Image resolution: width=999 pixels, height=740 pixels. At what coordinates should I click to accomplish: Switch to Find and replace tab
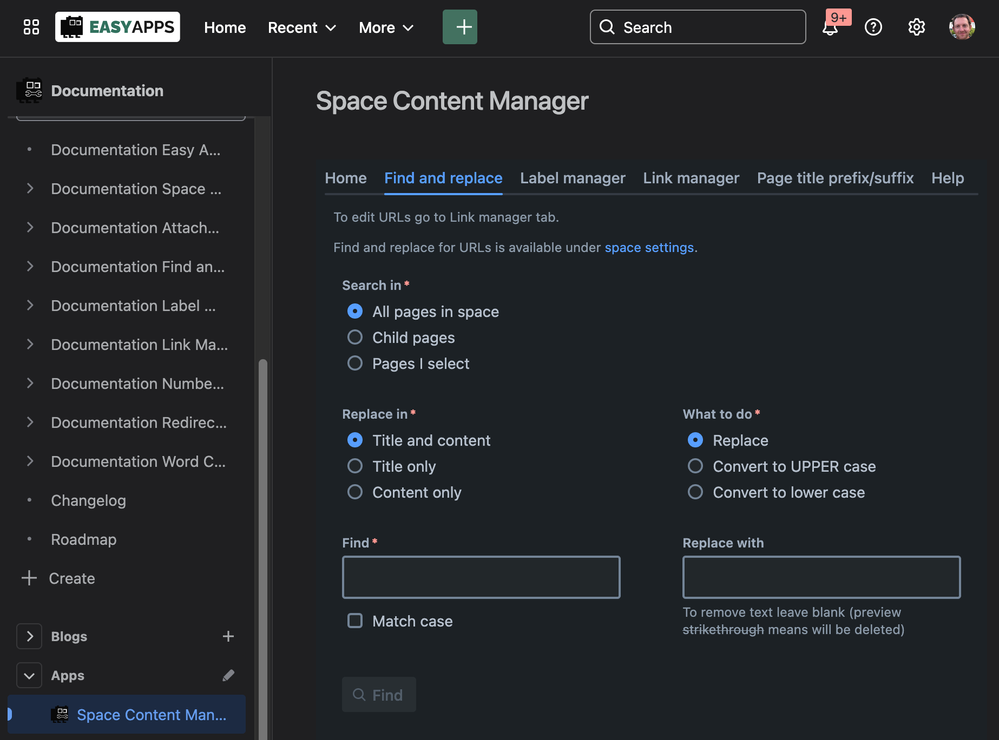443,178
